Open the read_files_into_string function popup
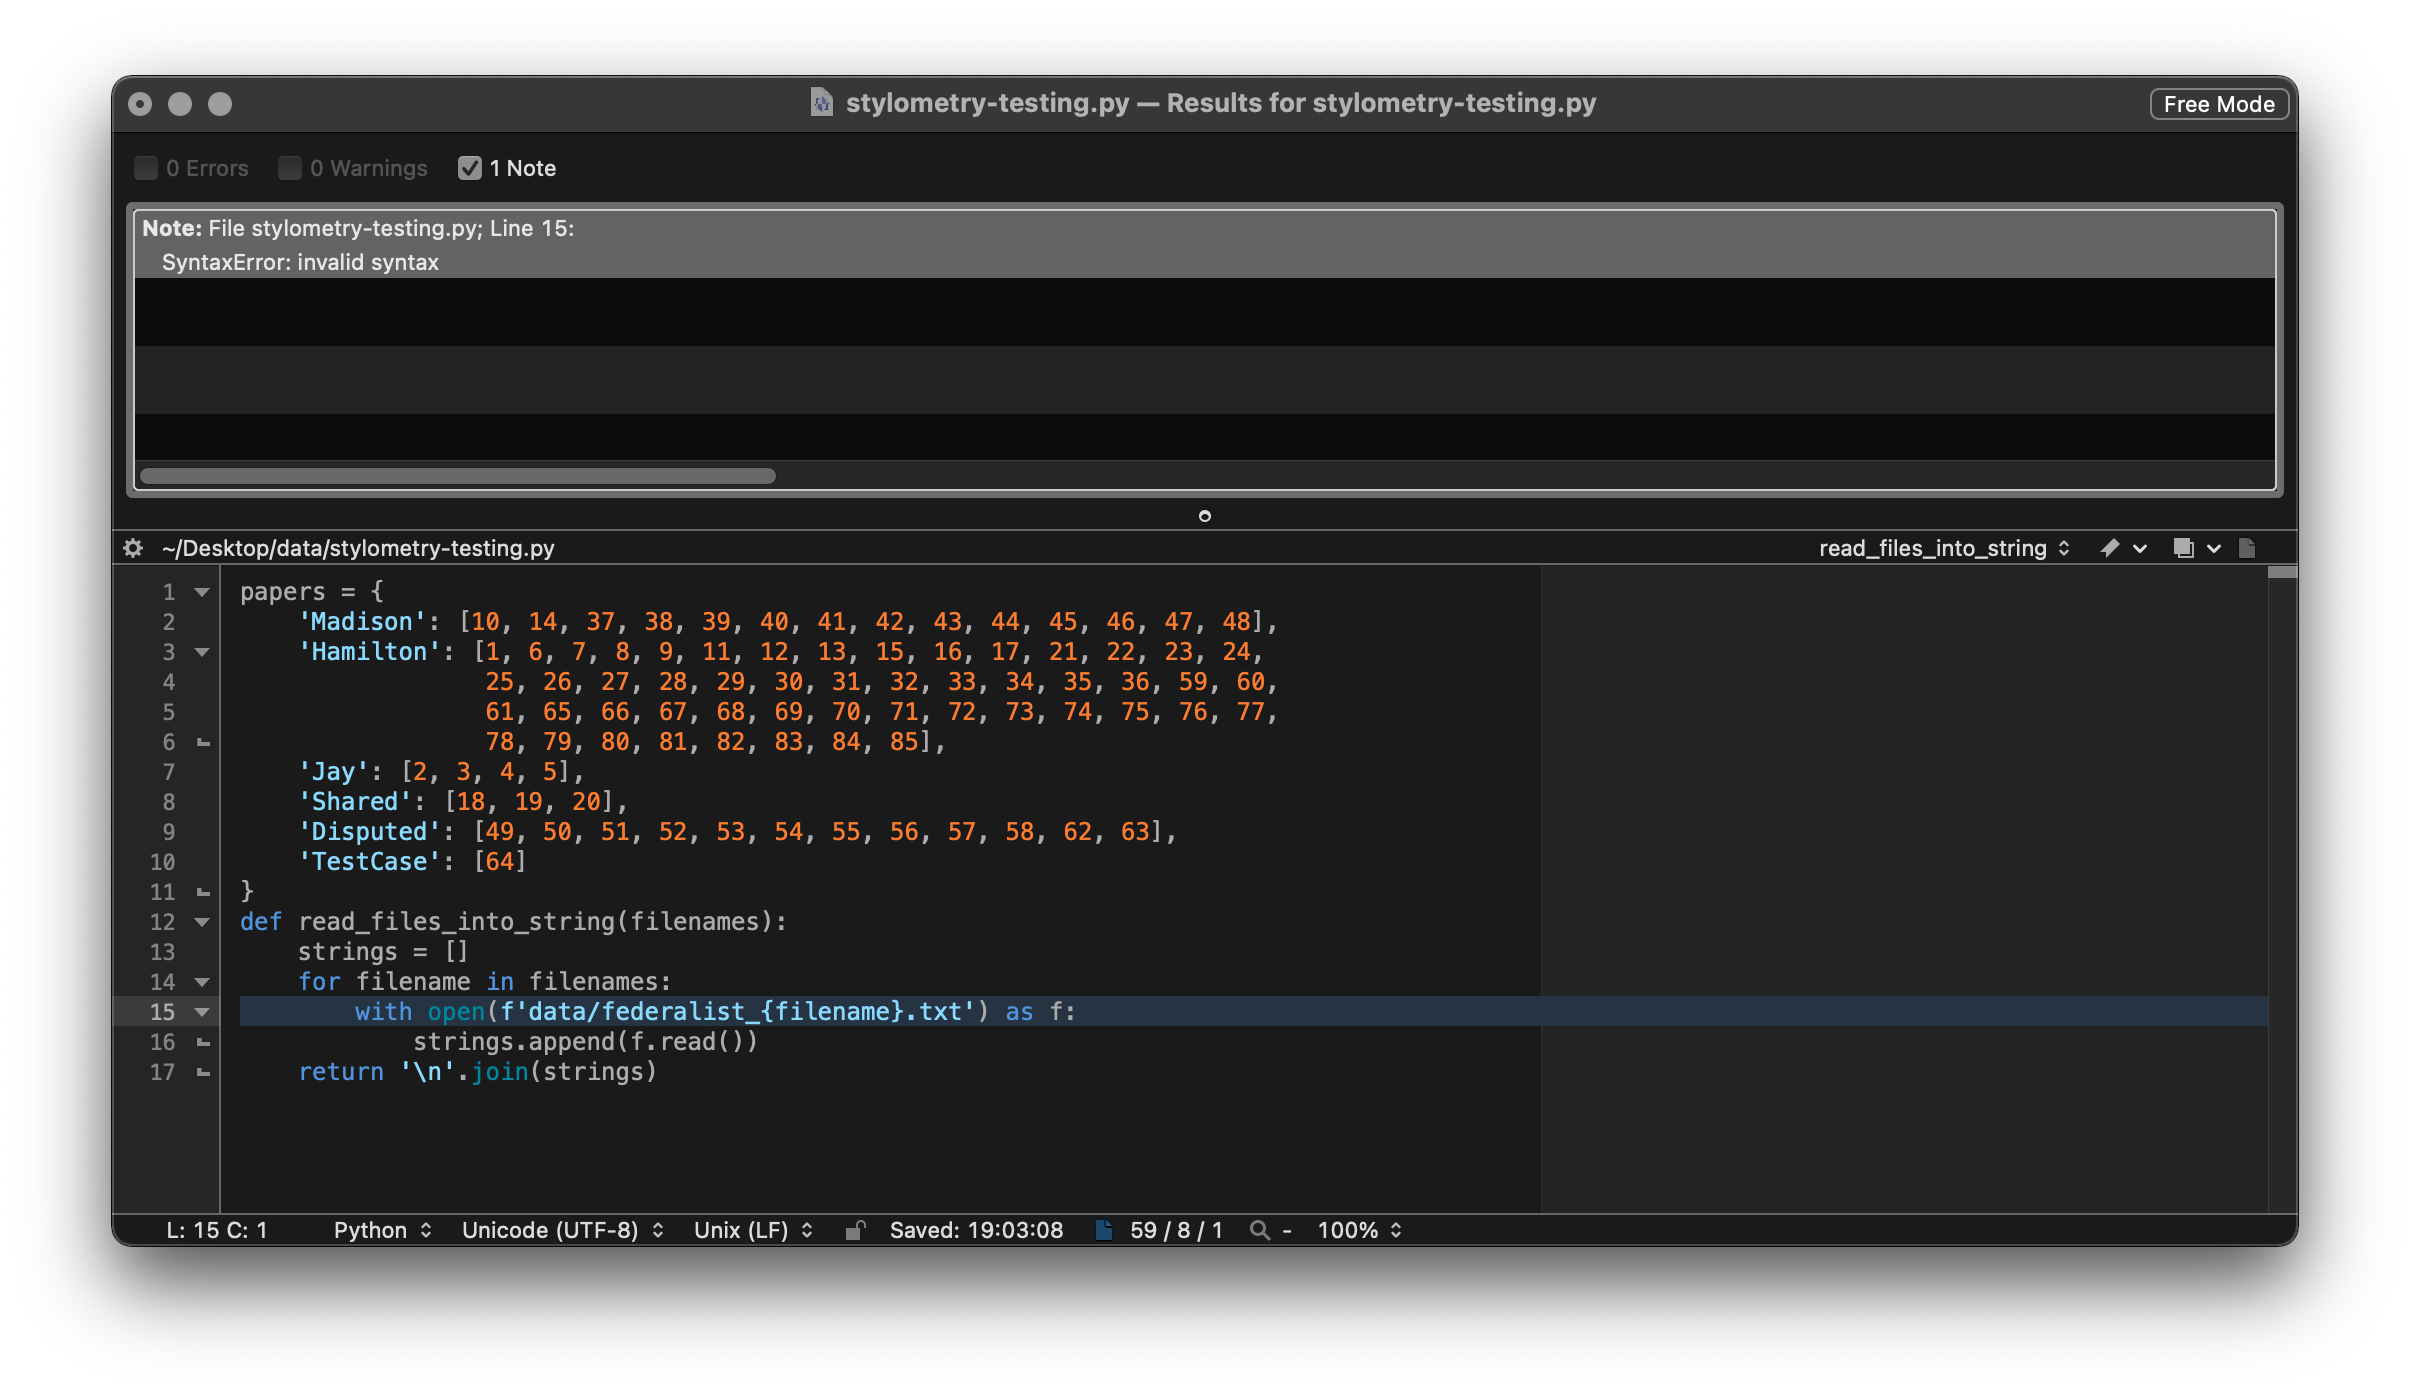The height and width of the screenshot is (1394, 2410). click(1943, 548)
